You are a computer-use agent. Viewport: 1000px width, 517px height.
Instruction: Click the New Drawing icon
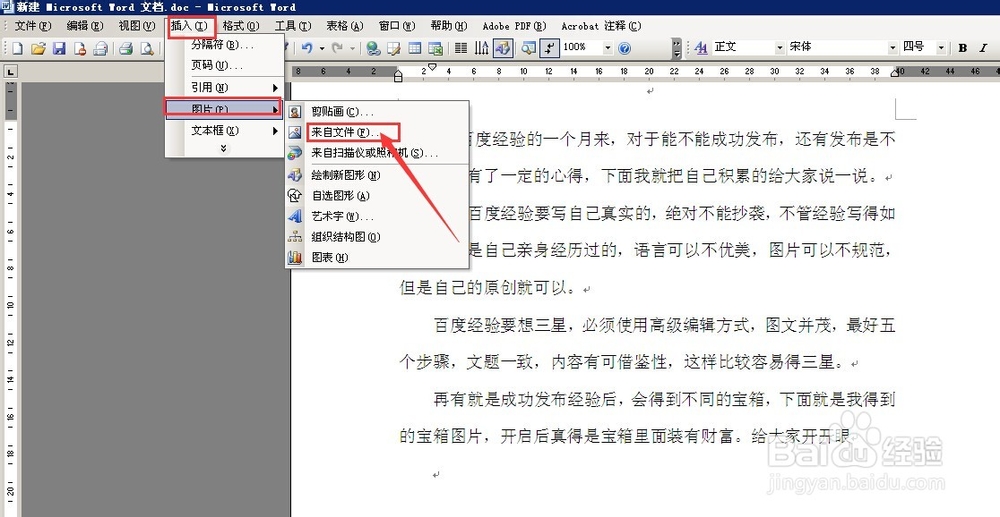(295, 175)
